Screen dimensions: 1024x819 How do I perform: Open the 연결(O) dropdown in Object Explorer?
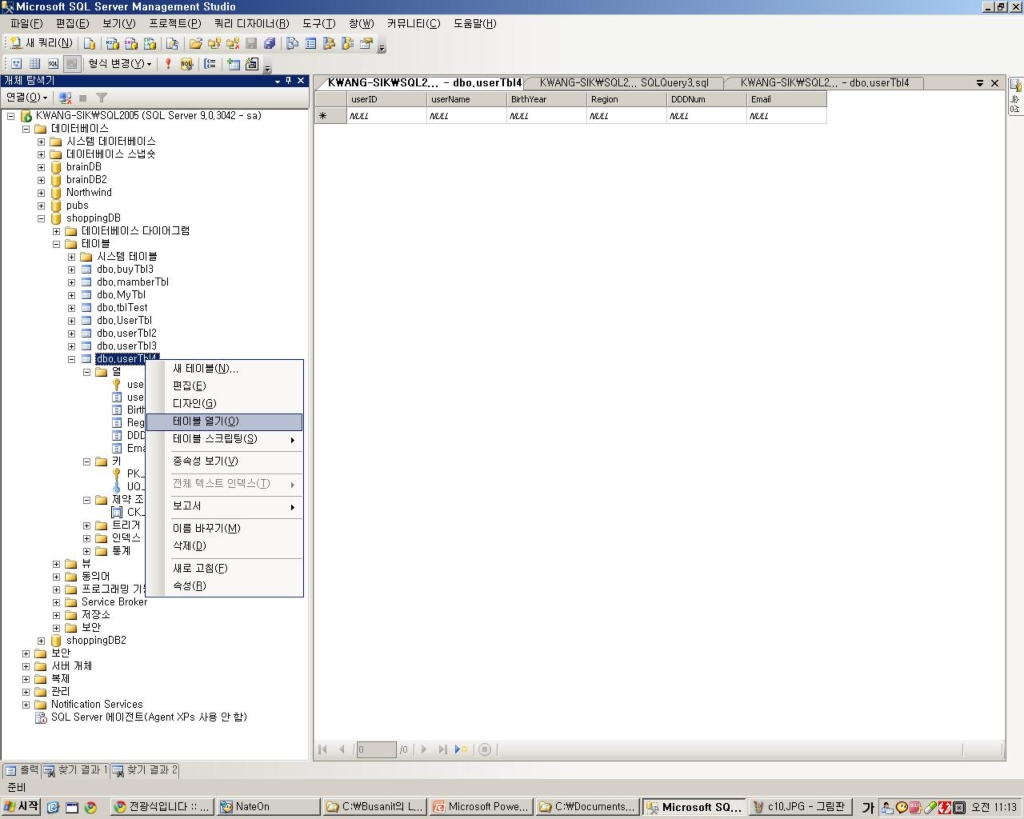[26, 97]
